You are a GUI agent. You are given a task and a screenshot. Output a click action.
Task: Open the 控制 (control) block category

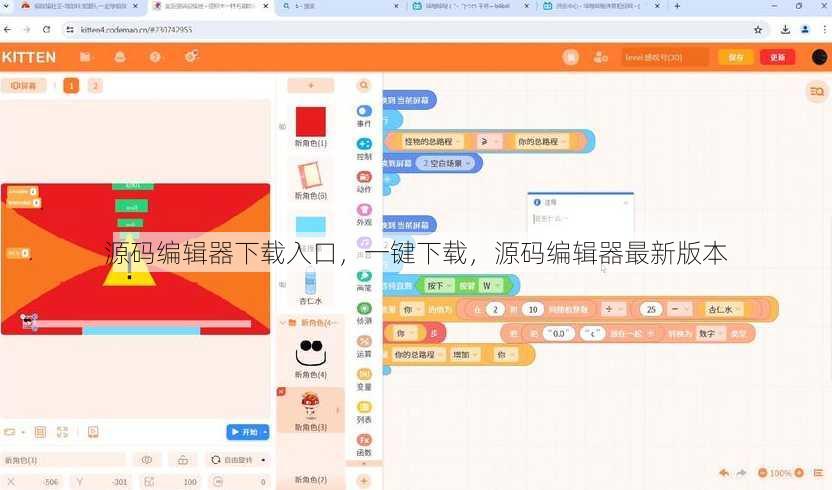364,149
